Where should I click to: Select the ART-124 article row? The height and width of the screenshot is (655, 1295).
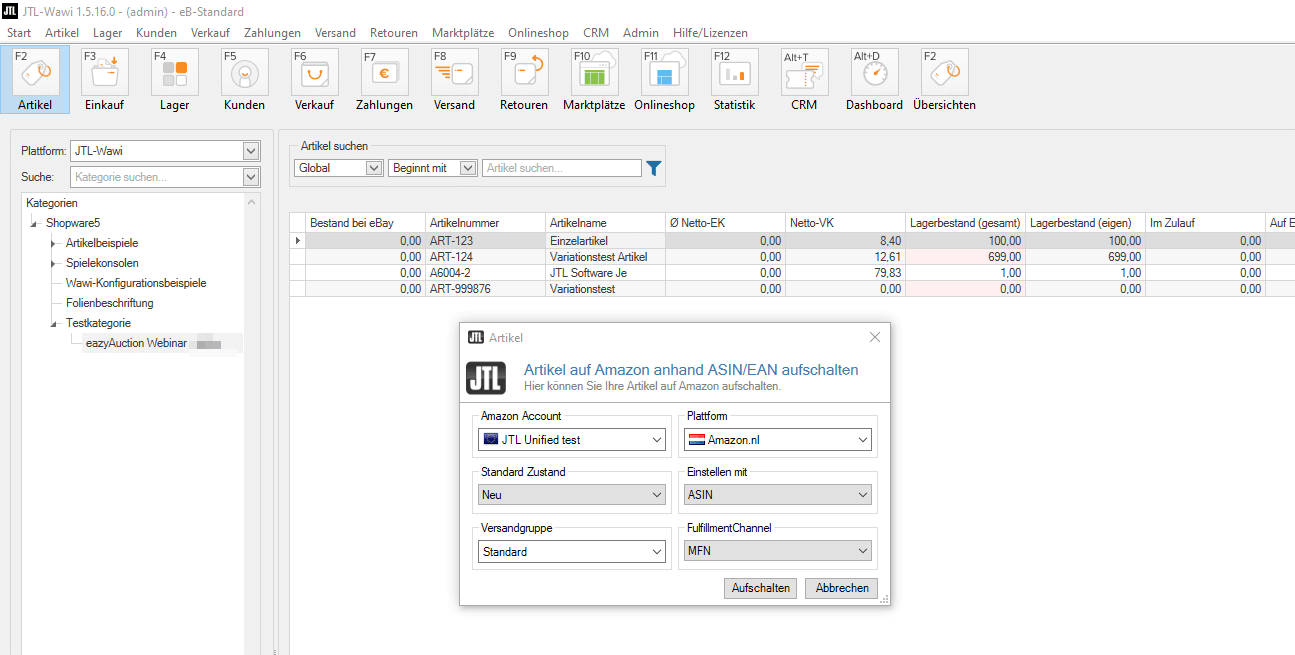(790, 257)
